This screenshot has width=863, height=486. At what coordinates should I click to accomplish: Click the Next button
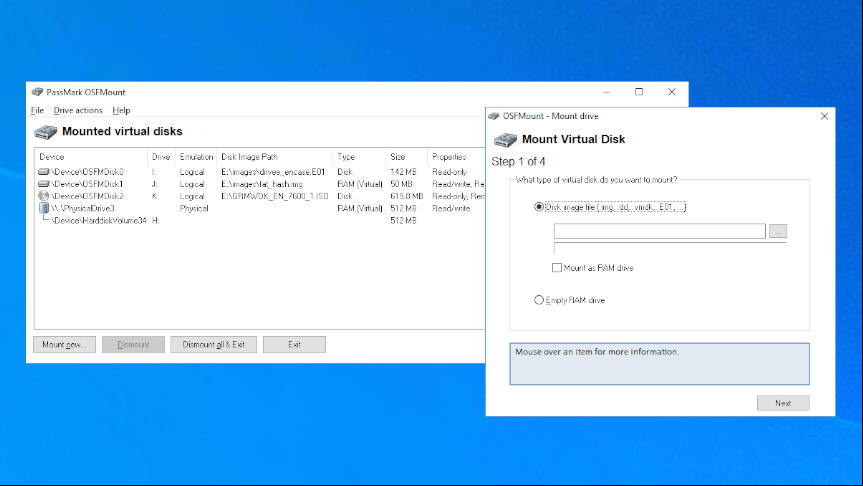[783, 403]
